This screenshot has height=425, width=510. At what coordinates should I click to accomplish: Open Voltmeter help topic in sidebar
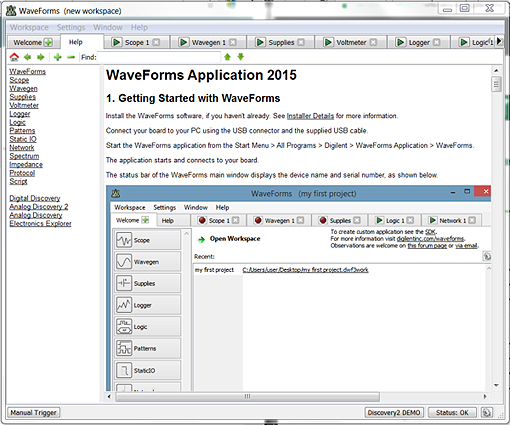click(x=24, y=105)
